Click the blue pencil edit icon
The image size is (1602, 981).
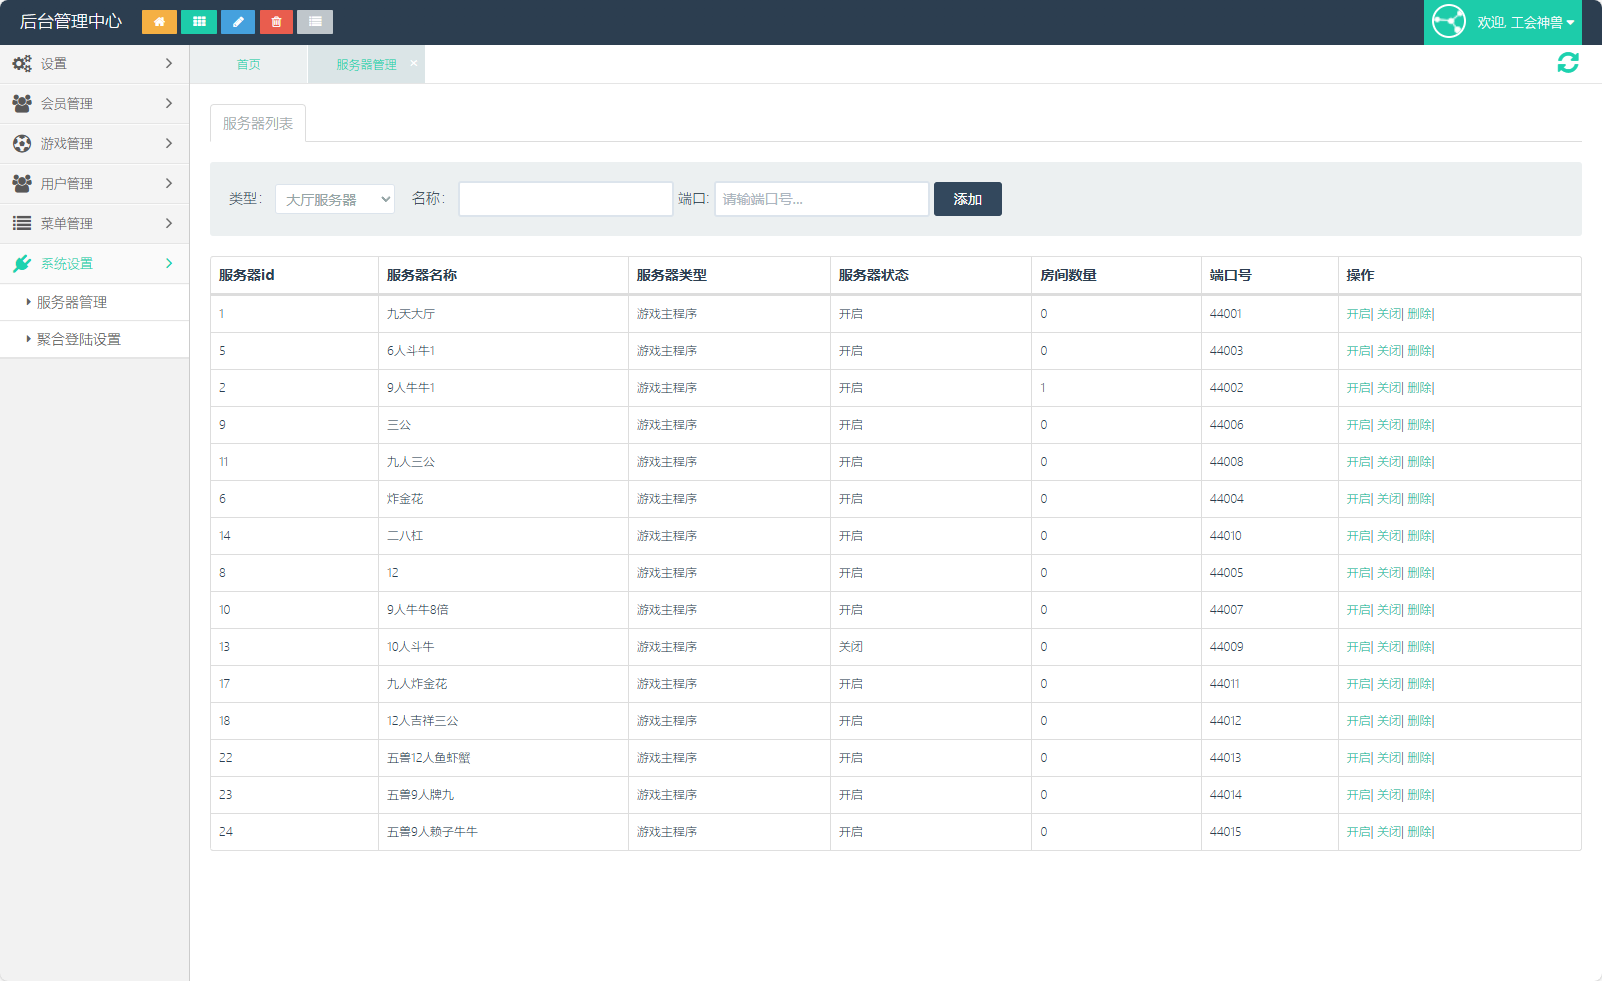point(238,22)
